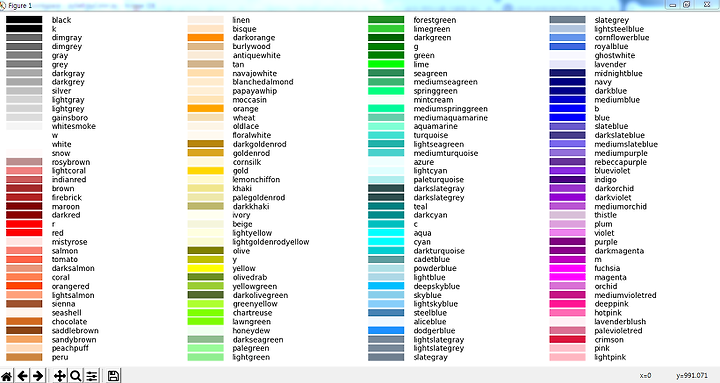Open Configure subplots sliders icon

pos(91,376)
